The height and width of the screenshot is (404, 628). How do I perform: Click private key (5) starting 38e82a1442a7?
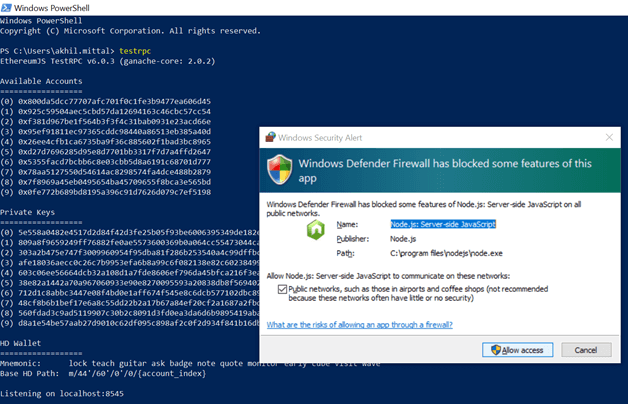tap(139, 283)
